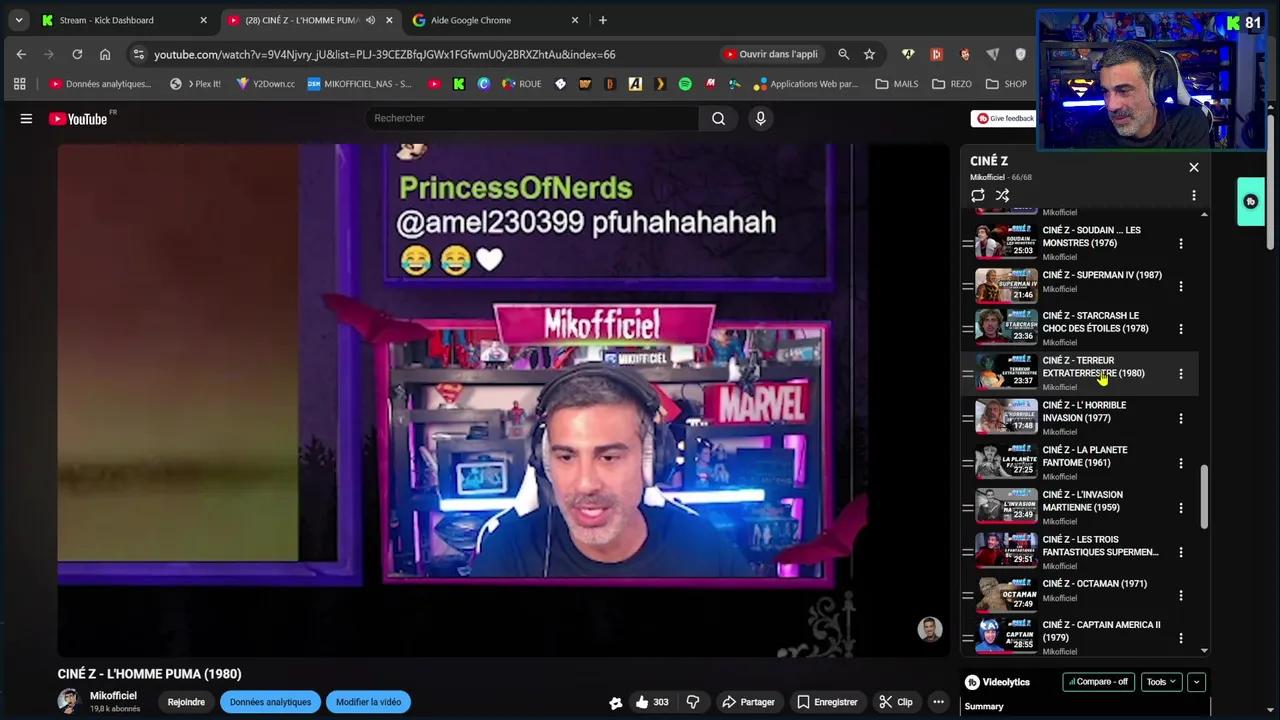This screenshot has height=720, width=1280.
Task: Open the OCTAMAN 1971 video thumbnail
Action: pyautogui.click(x=1004, y=594)
